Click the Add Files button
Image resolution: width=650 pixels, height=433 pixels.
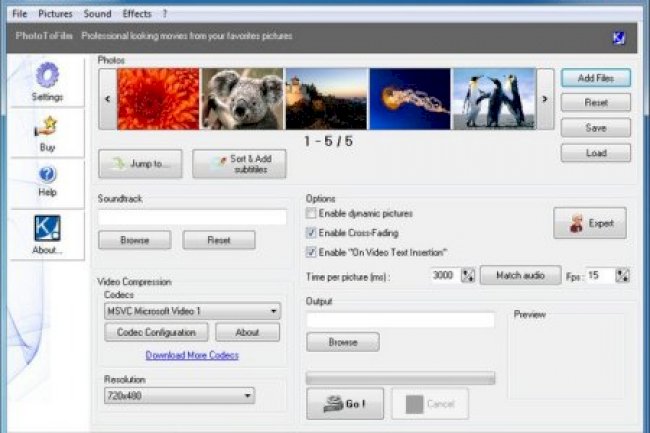coord(595,77)
